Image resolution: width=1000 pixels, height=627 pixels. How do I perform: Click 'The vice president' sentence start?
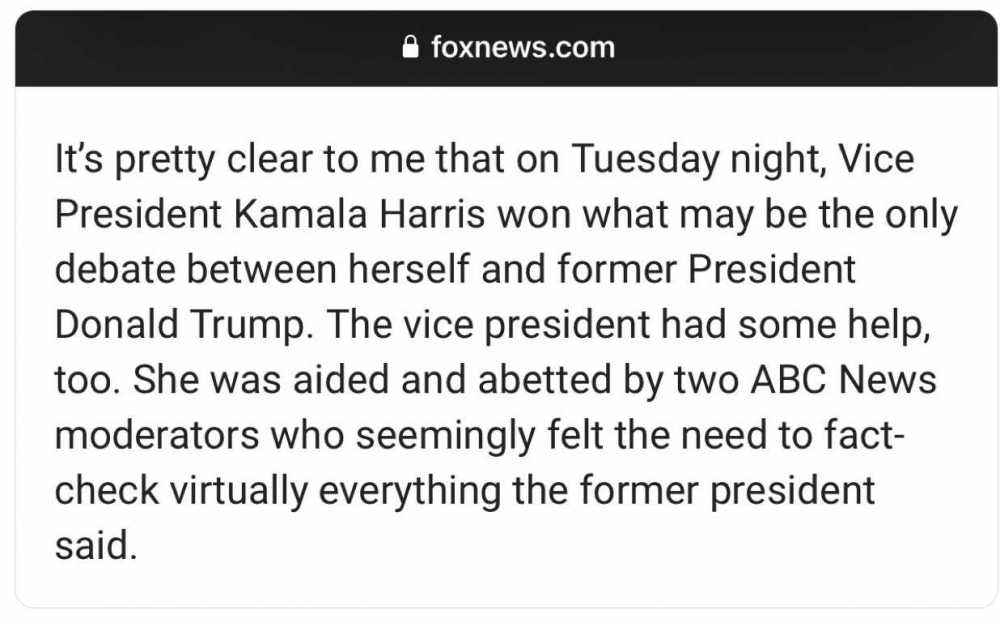point(487,325)
